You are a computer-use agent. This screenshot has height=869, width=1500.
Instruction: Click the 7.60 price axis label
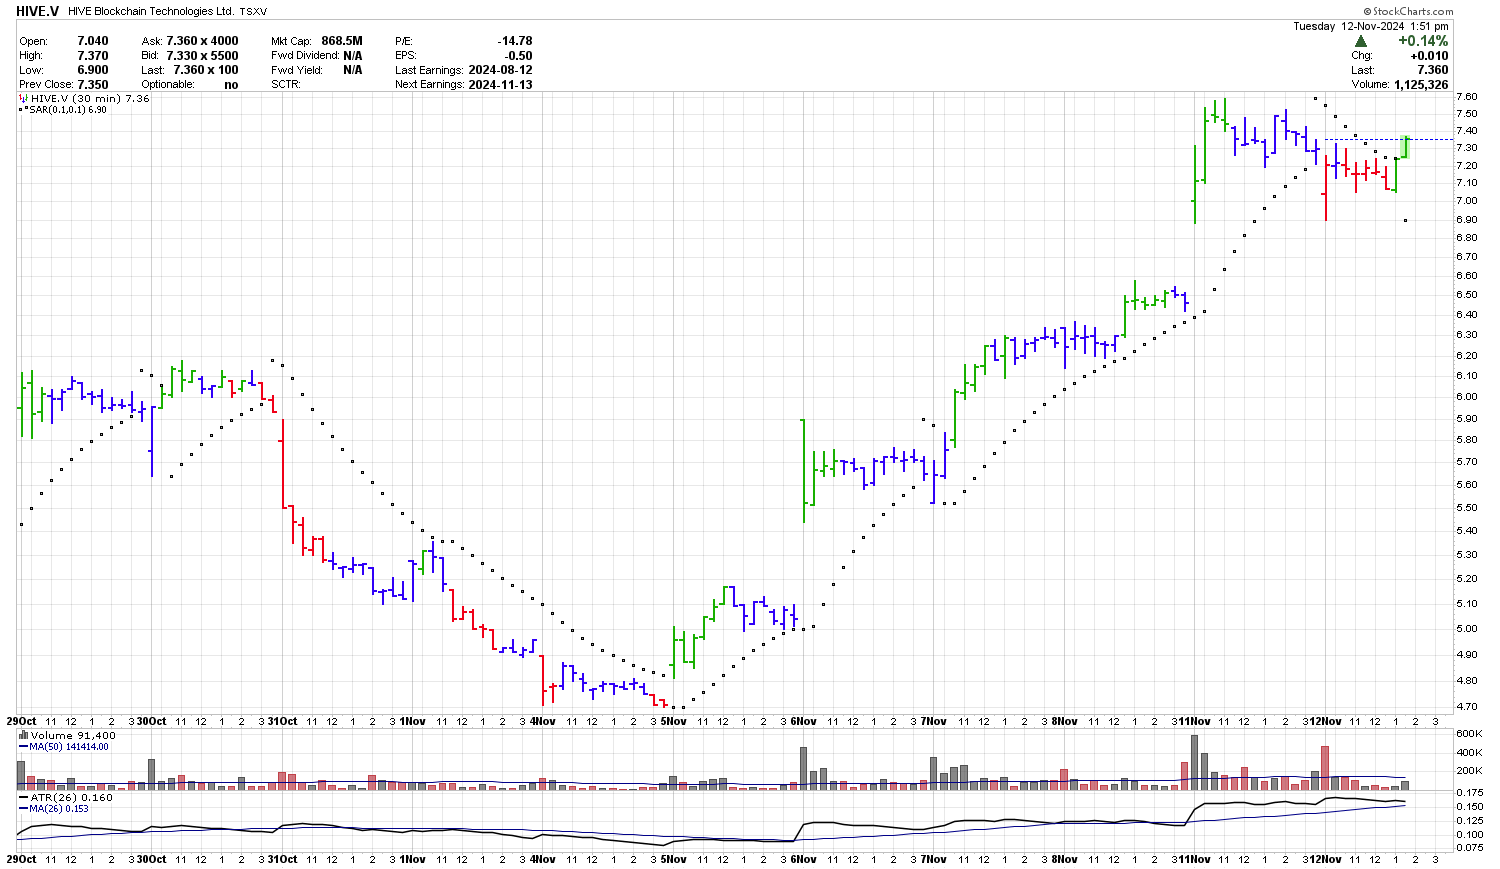1466,97
